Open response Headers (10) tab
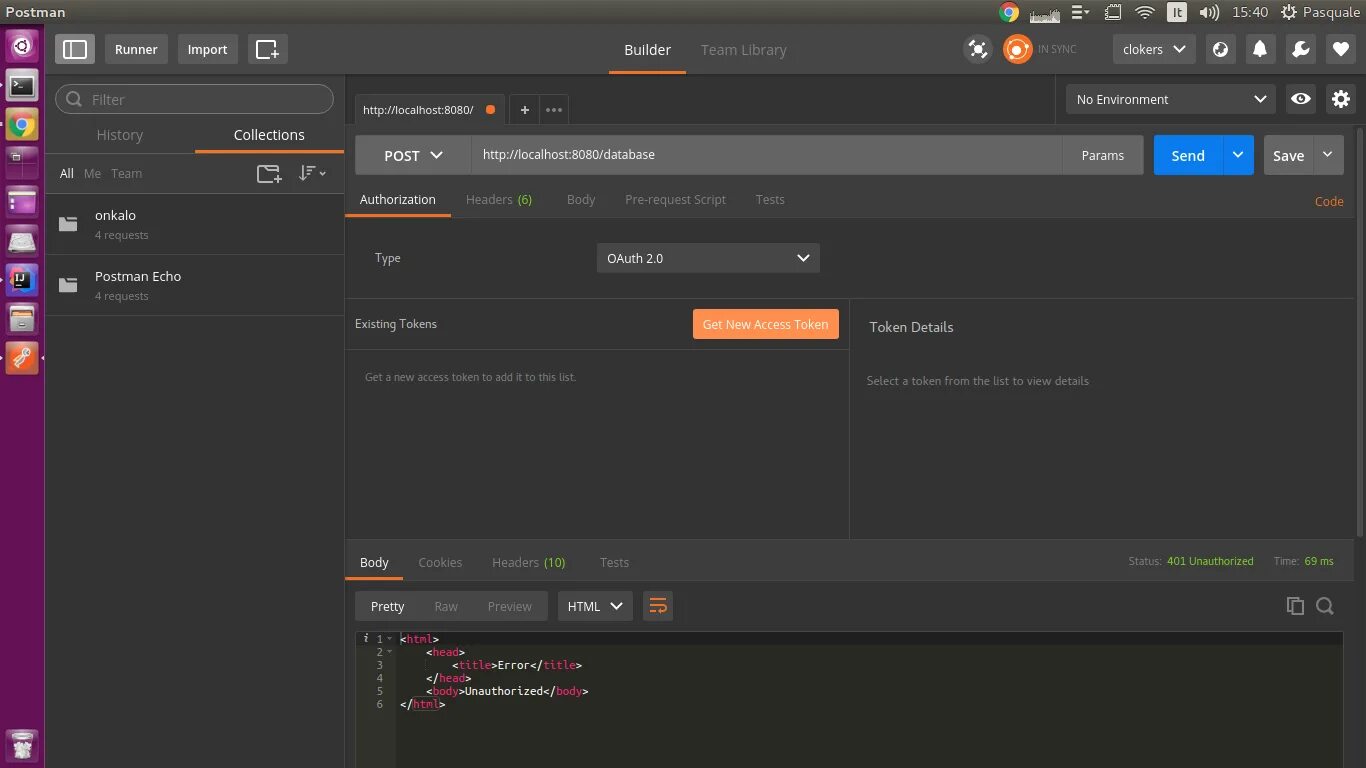1366x768 pixels. (x=528, y=562)
